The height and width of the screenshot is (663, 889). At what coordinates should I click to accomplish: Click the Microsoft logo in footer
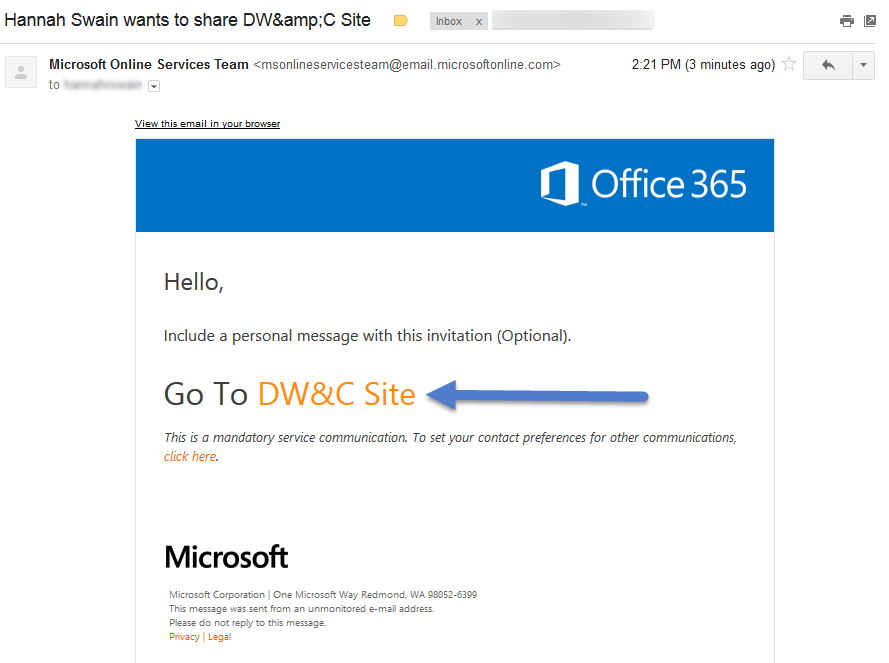click(226, 557)
